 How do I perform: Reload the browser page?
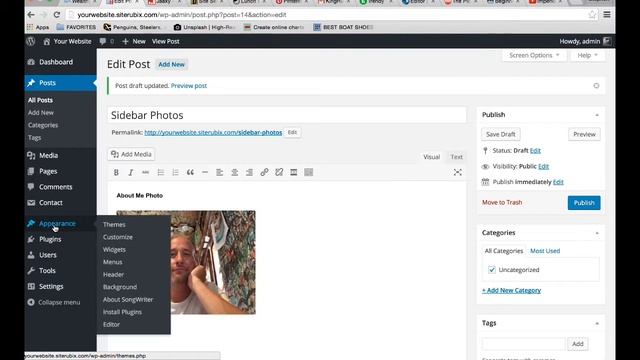click(57, 15)
